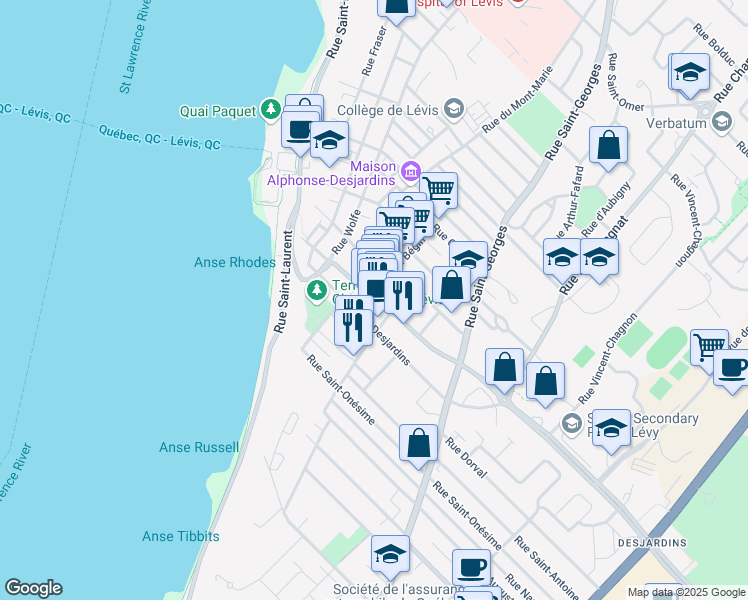748x600 pixels.
Task: Click the lowest restaurant marker near Desjardins street
Action: pyautogui.click(x=353, y=330)
